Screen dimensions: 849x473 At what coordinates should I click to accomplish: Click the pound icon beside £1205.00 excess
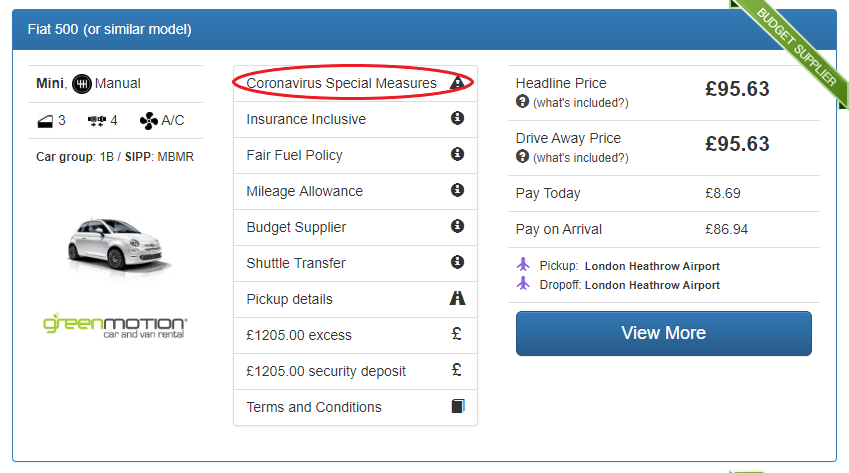[x=457, y=335]
